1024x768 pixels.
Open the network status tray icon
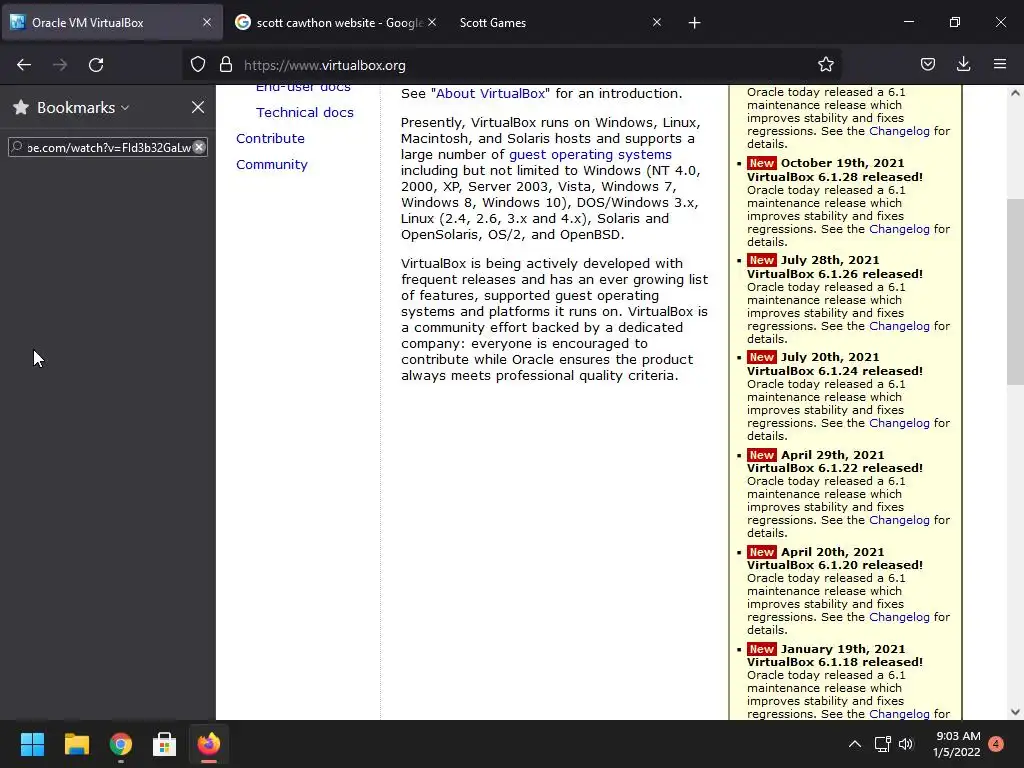(x=882, y=744)
